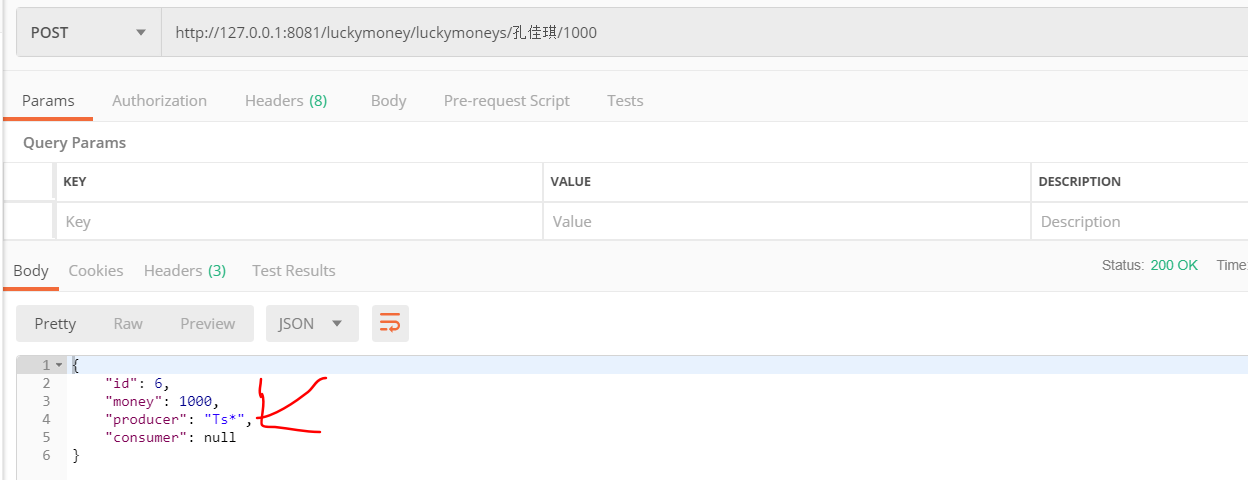Show response Headers (3) tab
Viewport: 1248px width, 480px height.
[x=185, y=271]
